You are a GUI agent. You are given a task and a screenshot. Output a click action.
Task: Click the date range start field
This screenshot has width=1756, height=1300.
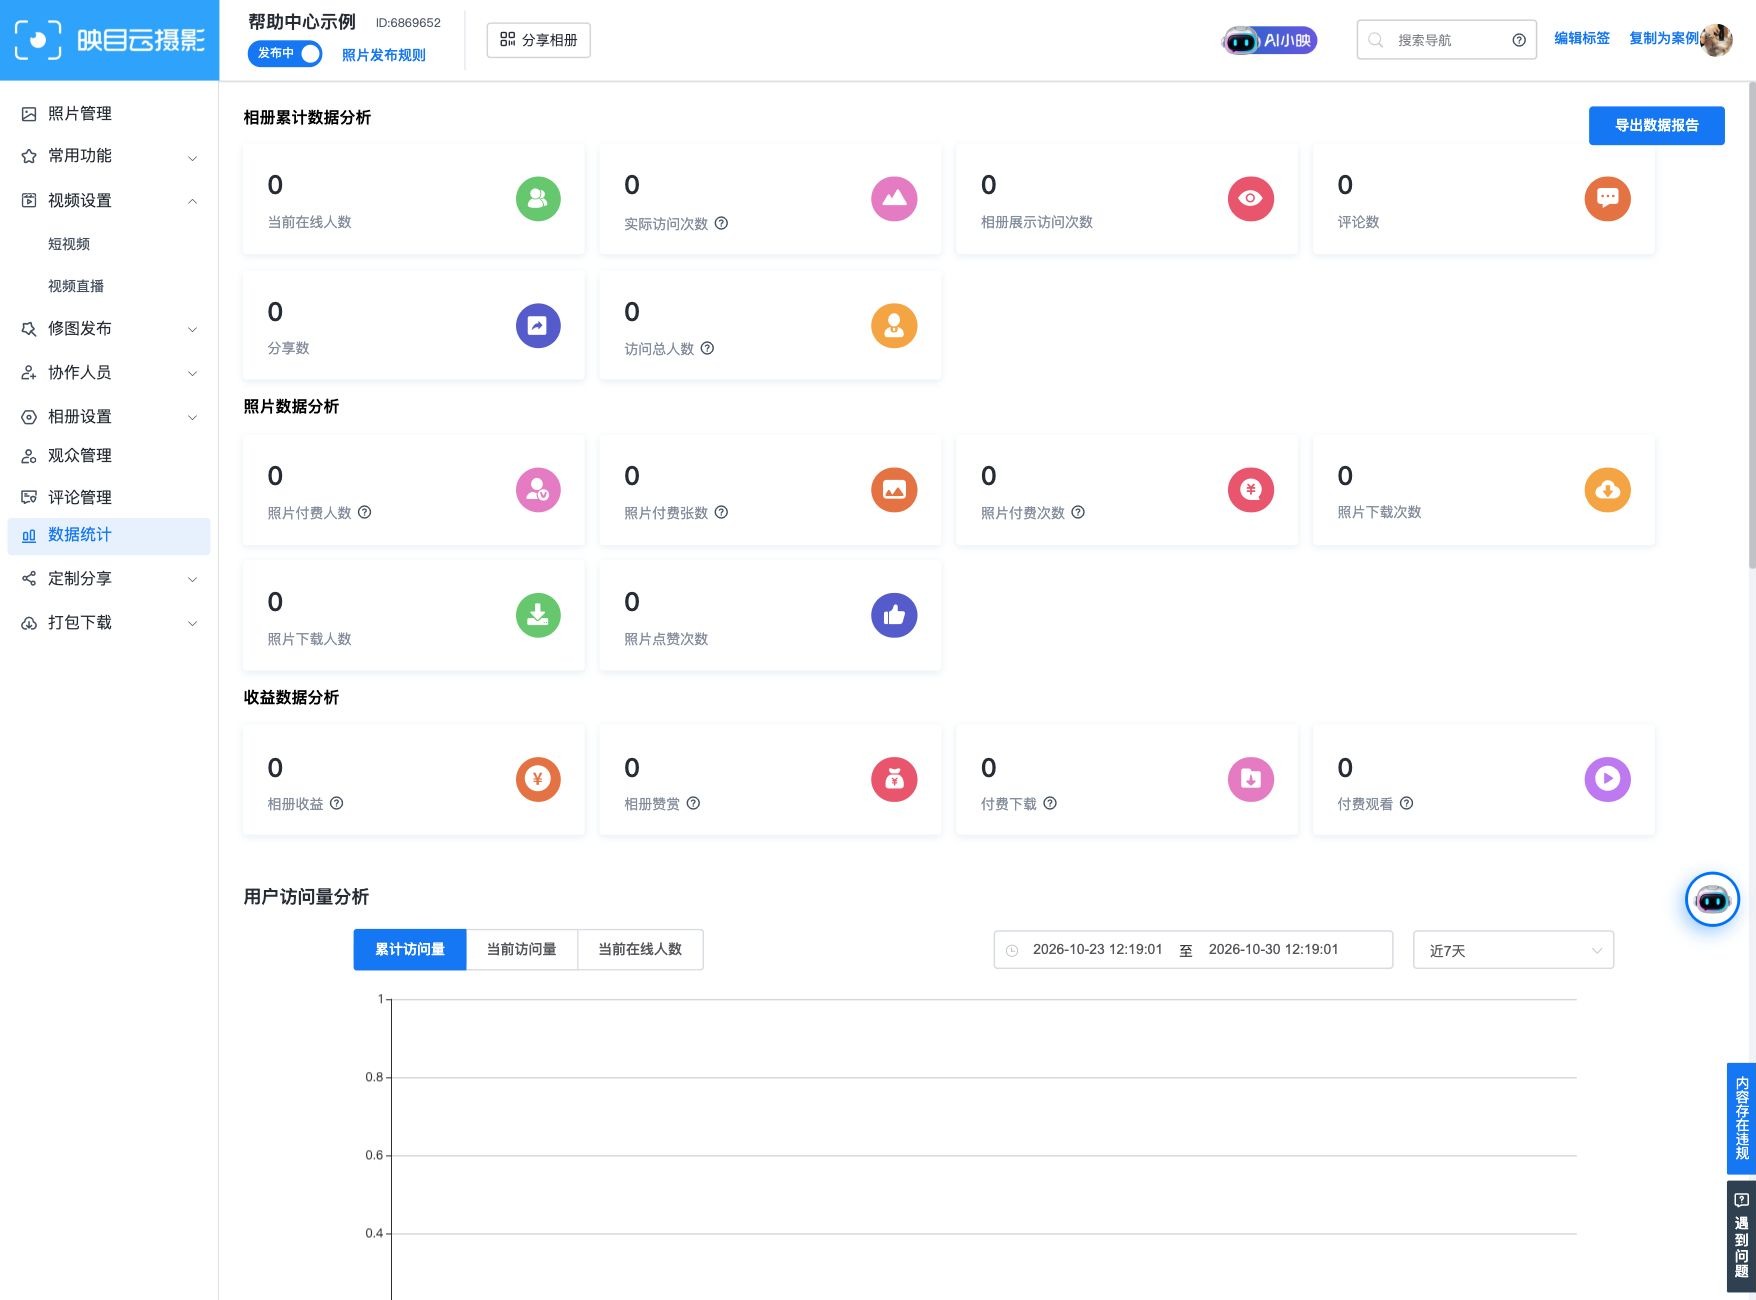click(x=1097, y=949)
